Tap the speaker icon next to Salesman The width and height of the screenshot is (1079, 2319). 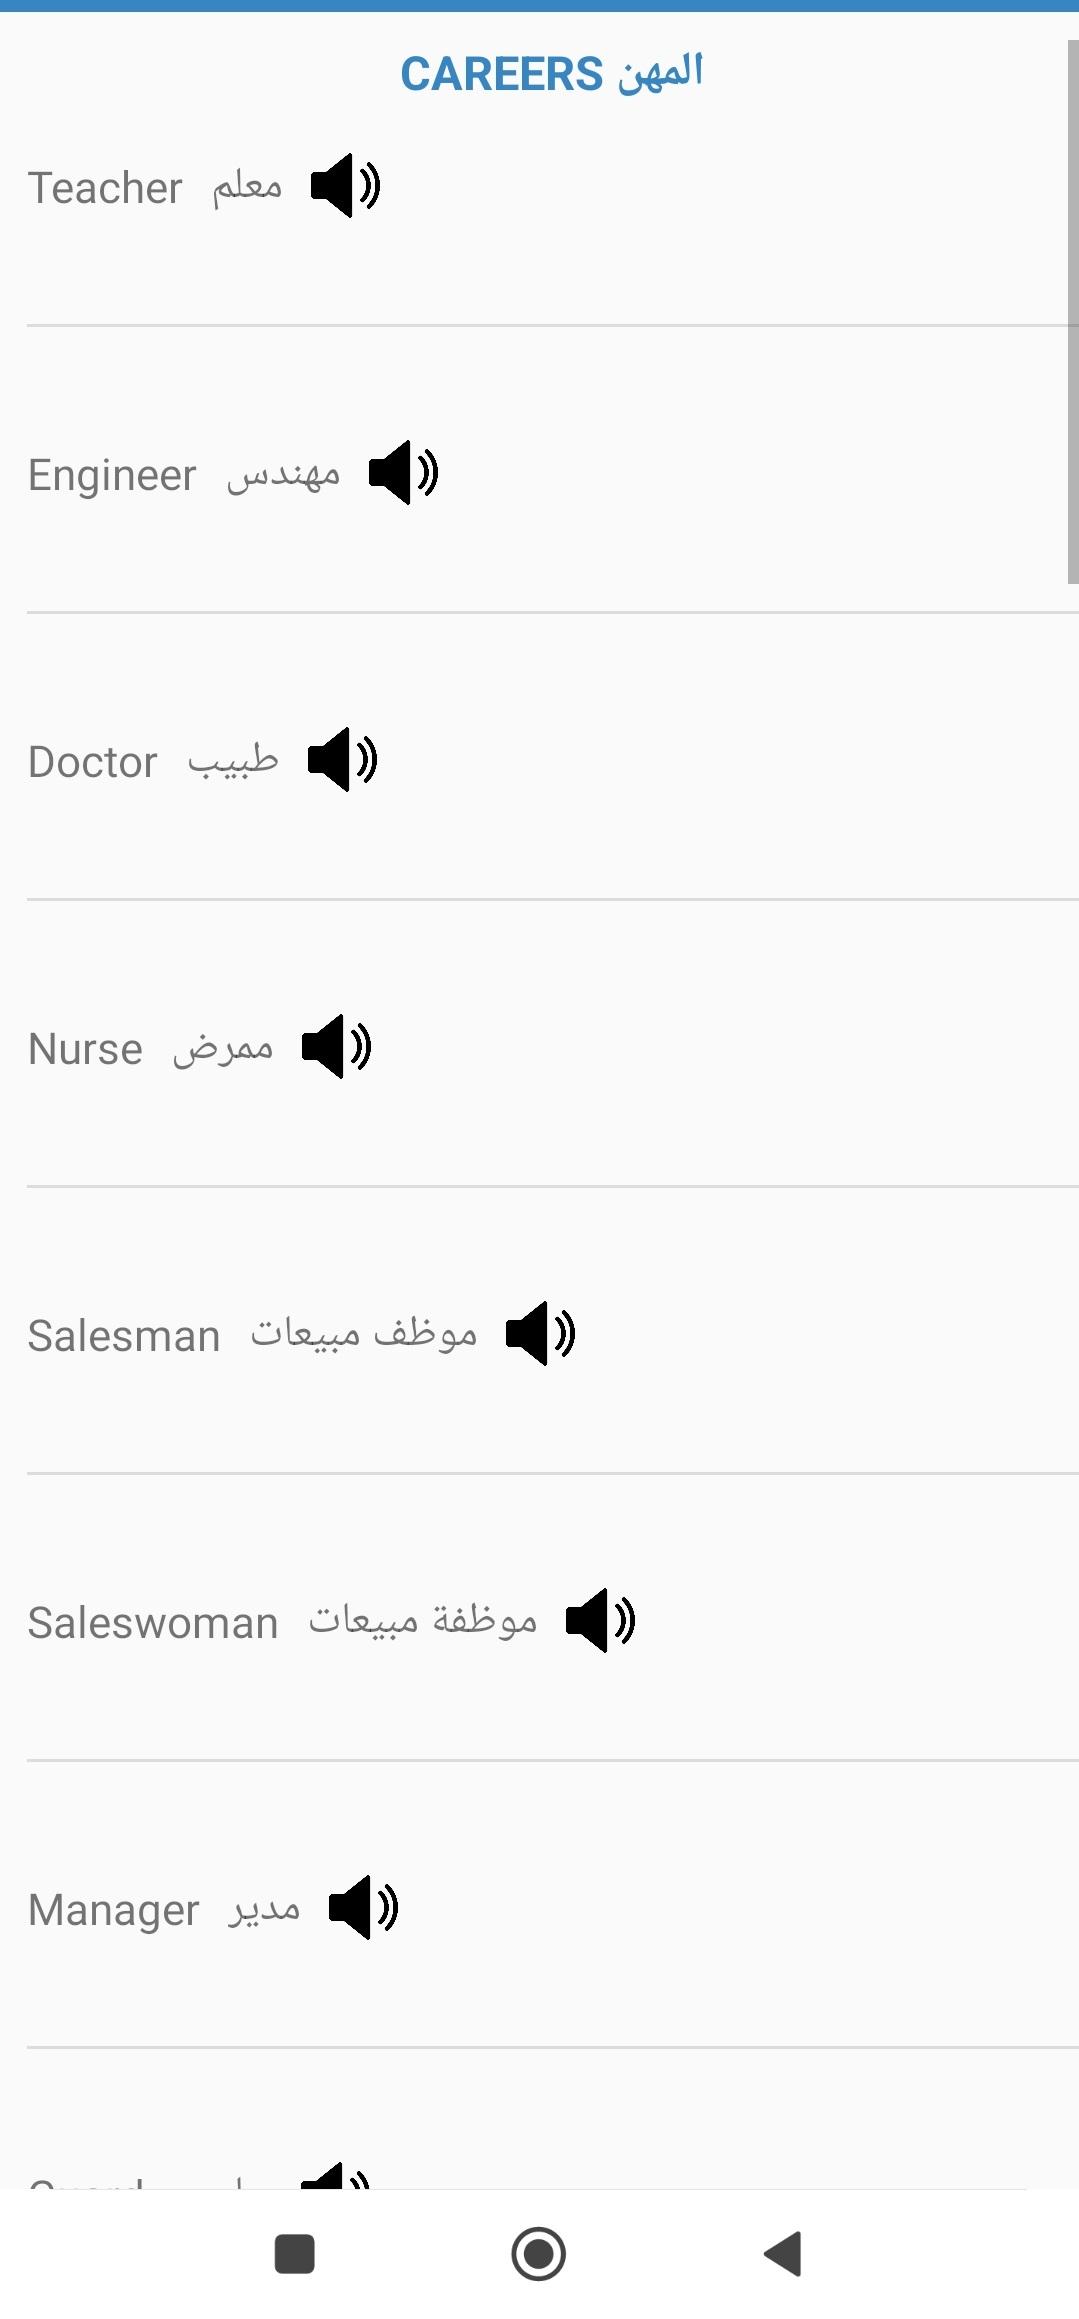coord(540,1334)
